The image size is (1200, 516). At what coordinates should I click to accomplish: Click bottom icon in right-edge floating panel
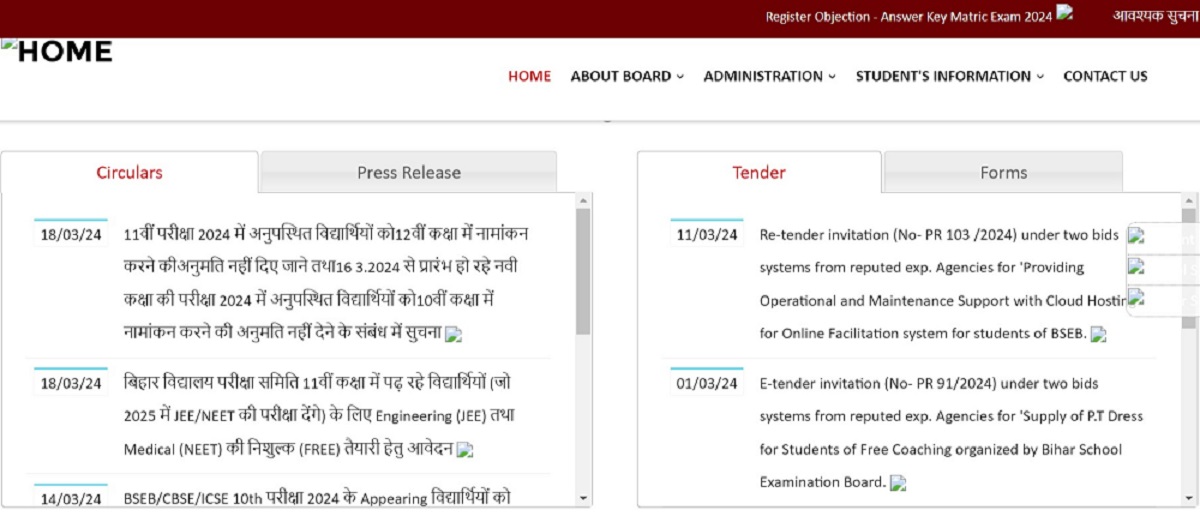(x=1136, y=298)
